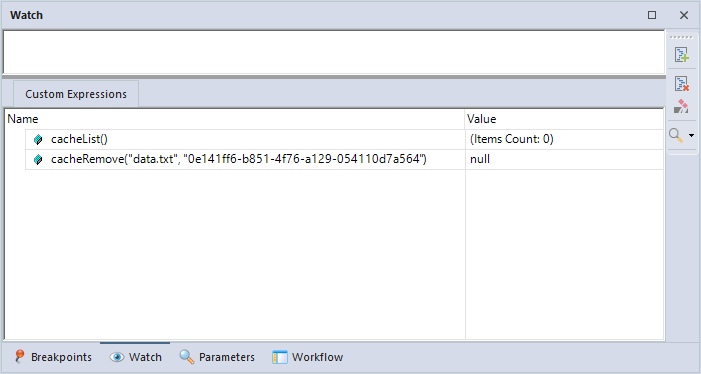Click the Breakpoints pin icon

click(x=19, y=357)
